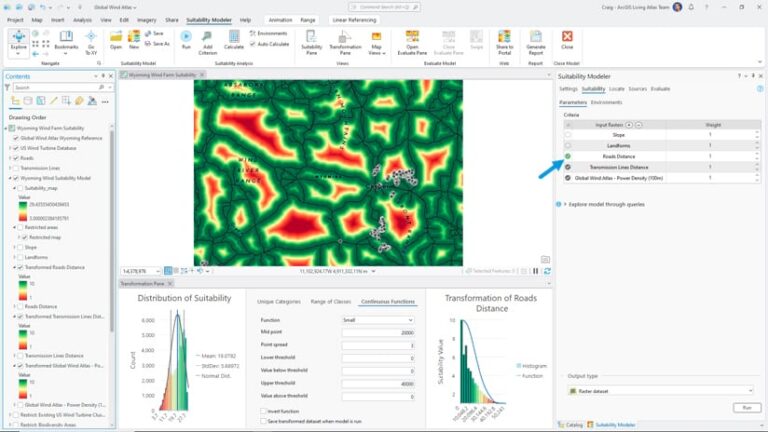Check Save transformed dataset when model is run
Screen dimensions: 768x432
(263, 421)
